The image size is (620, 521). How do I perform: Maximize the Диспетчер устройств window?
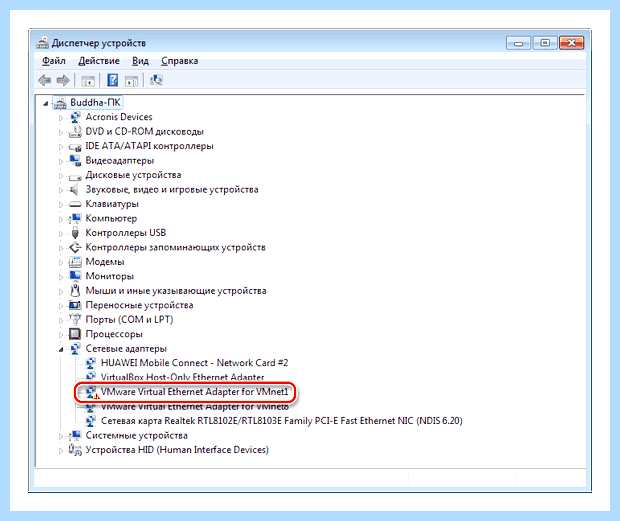pos(545,43)
